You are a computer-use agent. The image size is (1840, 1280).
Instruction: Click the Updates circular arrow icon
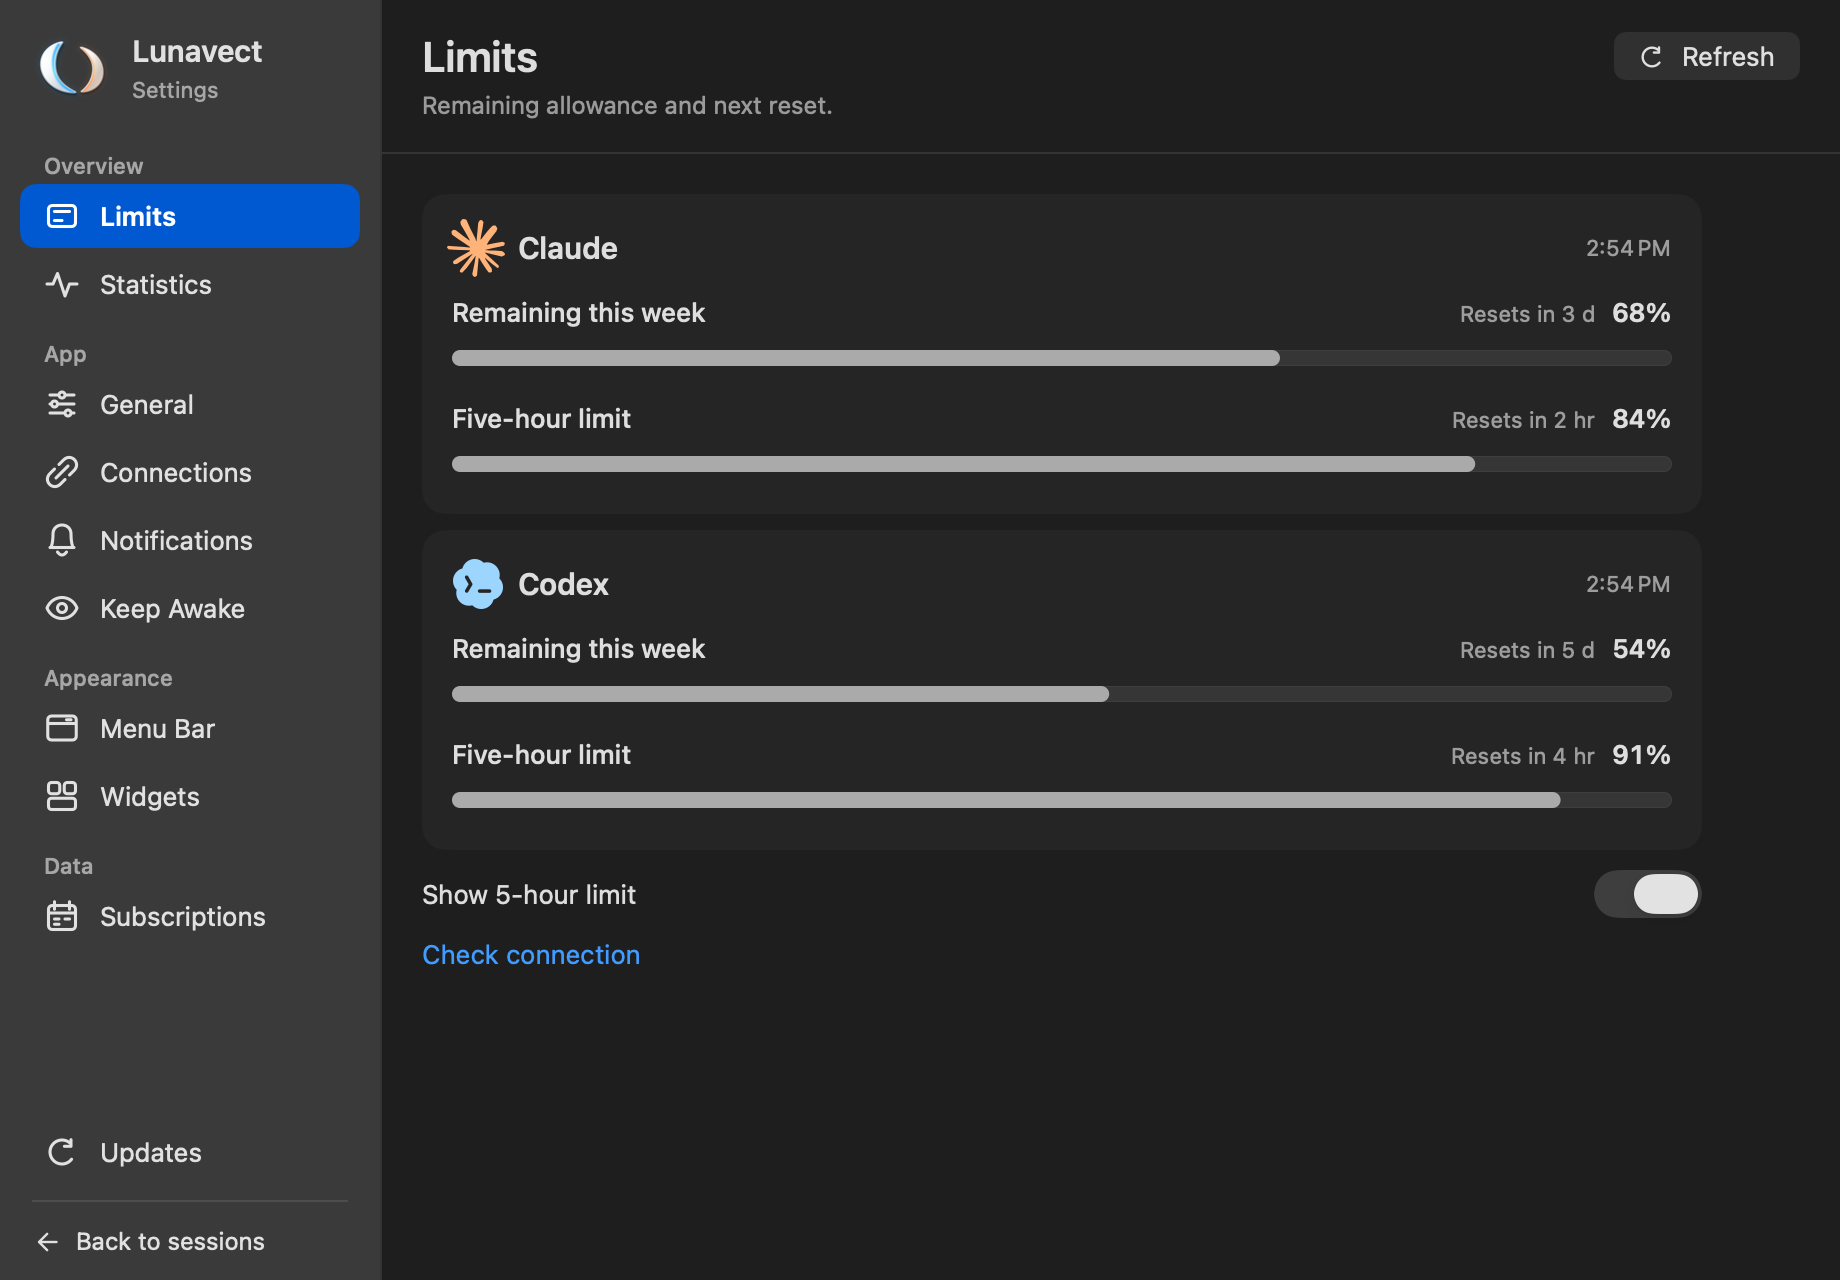click(x=62, y=1152)
